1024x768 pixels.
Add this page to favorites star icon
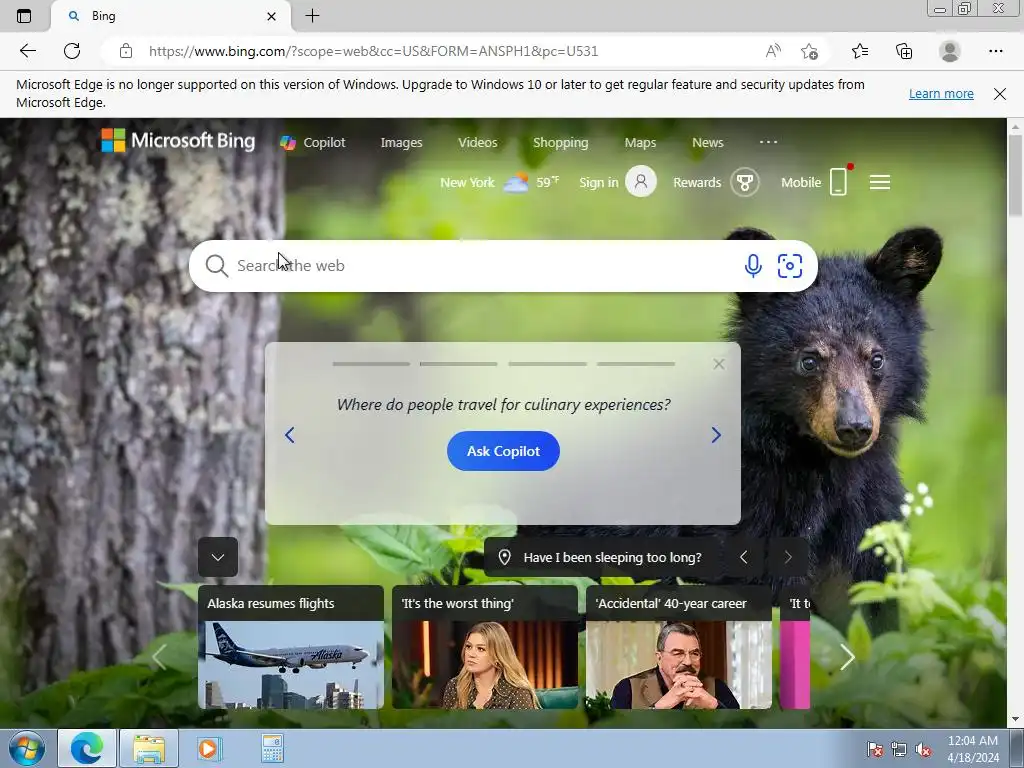tap(809, 51)
